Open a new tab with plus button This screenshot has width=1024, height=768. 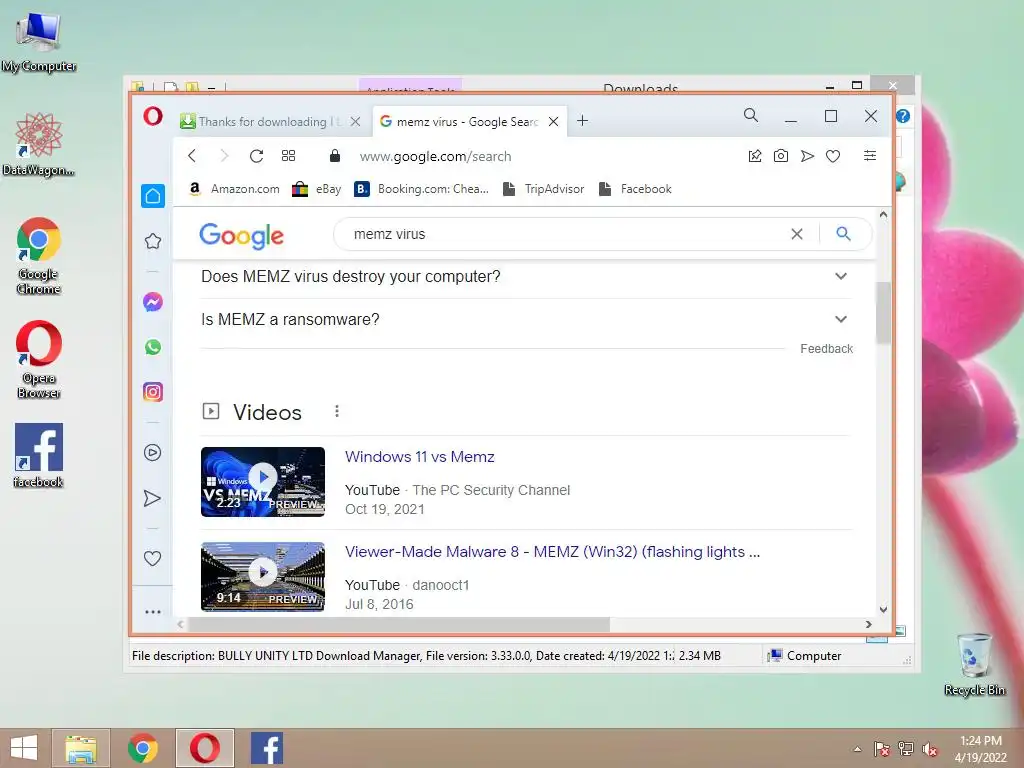[583, 121]
